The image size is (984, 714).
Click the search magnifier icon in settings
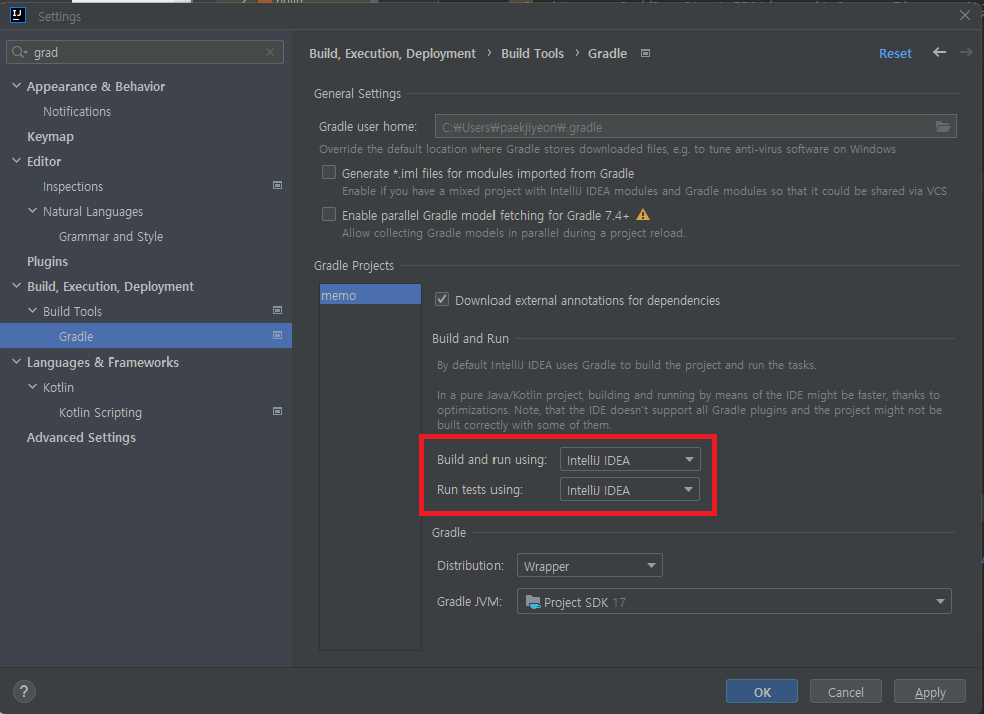tap(19, 52)
